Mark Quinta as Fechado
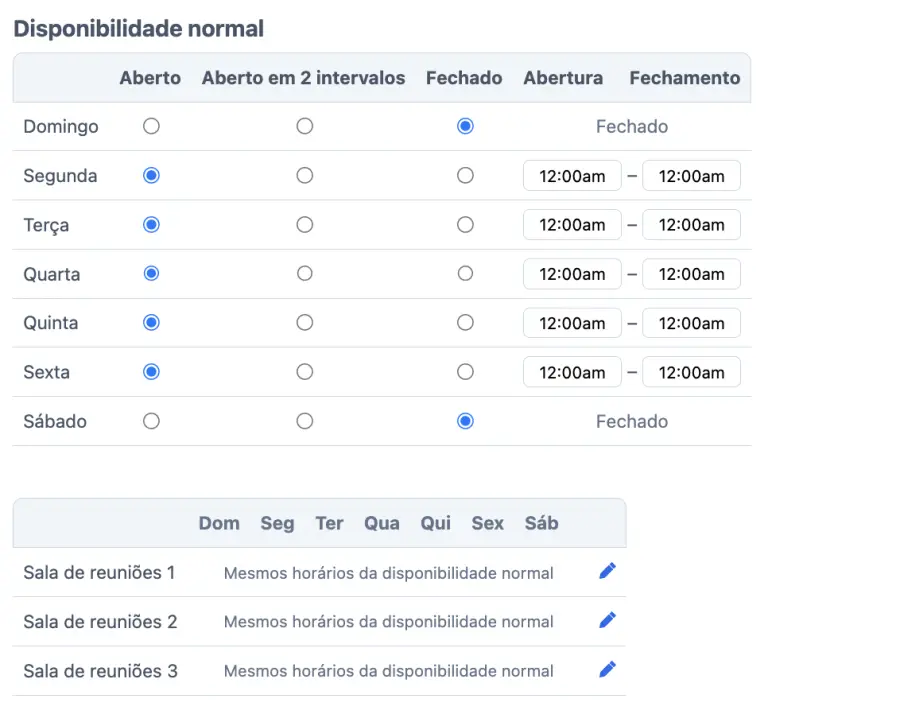This screenshot has height=714, width=900. [x=465, y=322]
